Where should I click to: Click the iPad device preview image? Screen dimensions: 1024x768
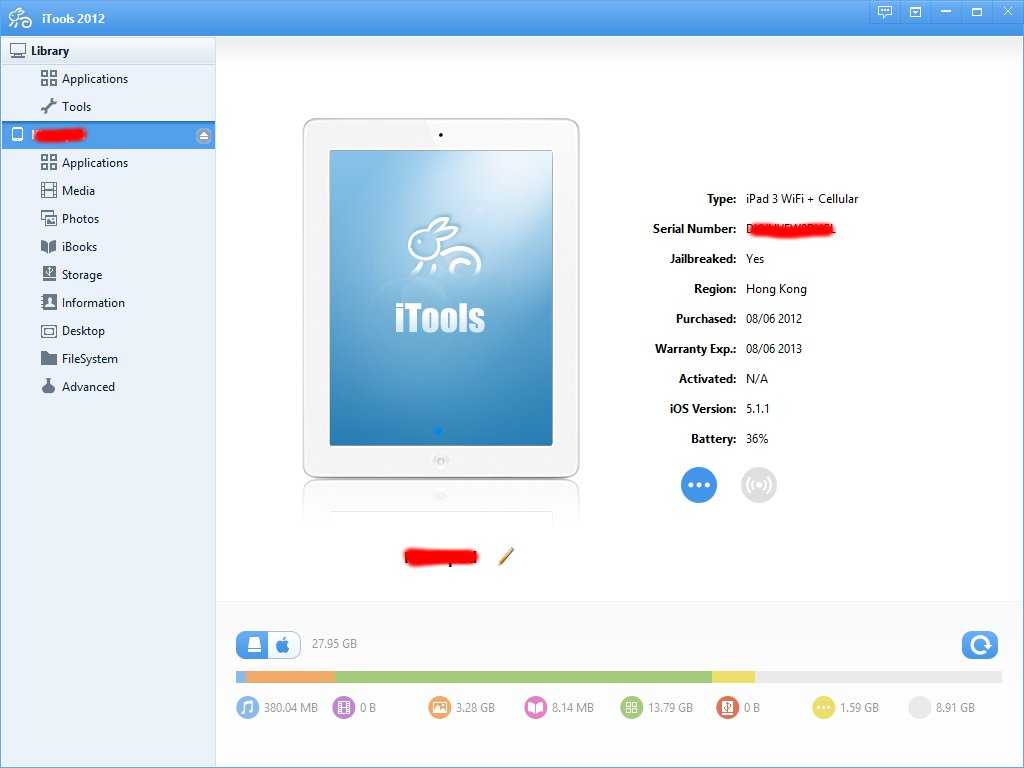pyautogui.click(x=441, y=298)
